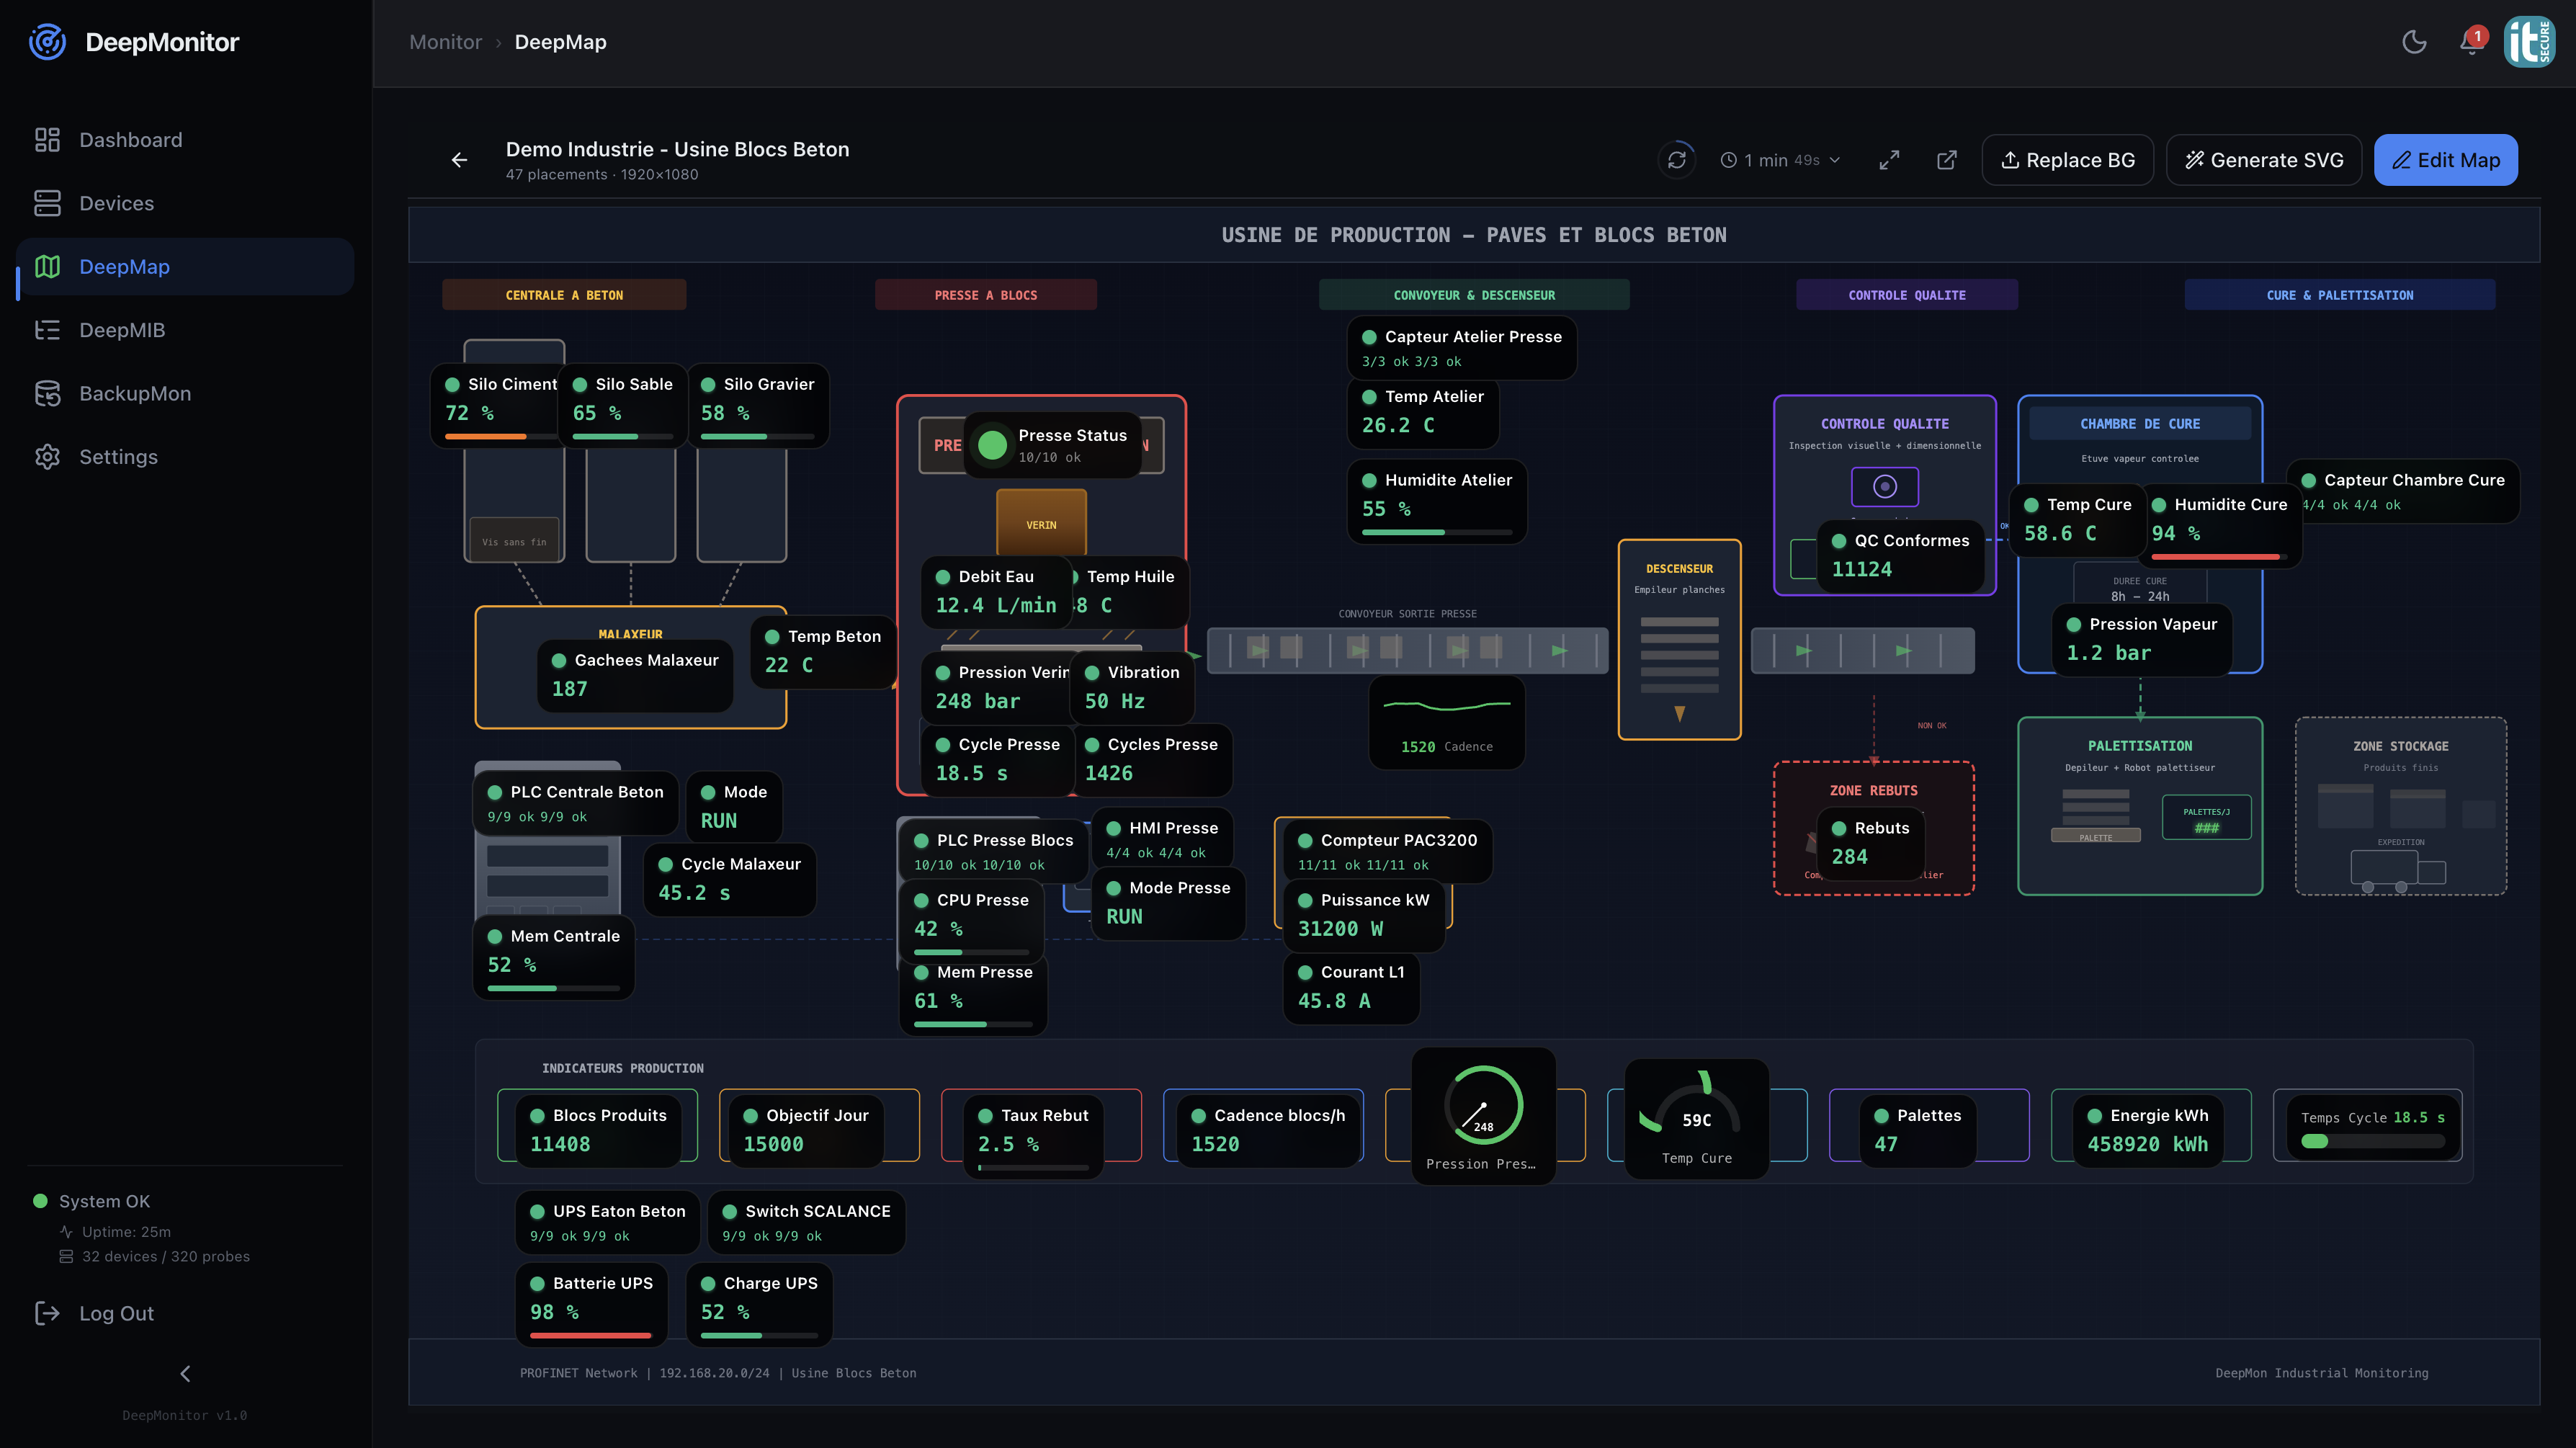Click the itSecure badge top right
Viewport: 2576px width, 1448px height.
(2530, 42)
